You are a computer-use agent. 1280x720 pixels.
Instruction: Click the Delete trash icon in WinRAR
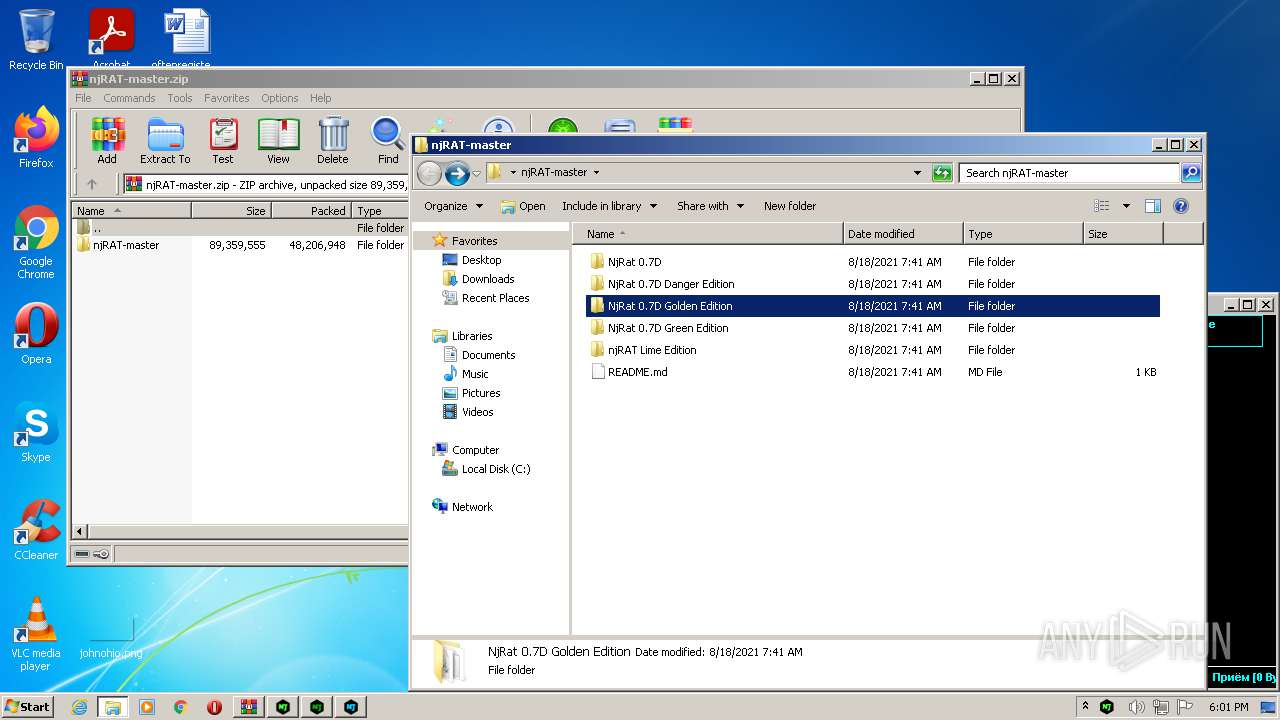[x=333, y=140]
